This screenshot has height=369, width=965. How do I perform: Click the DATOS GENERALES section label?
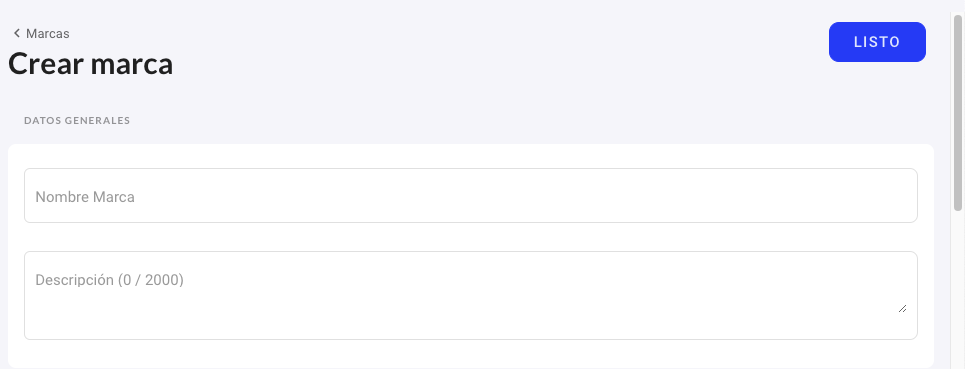point(77,121)
